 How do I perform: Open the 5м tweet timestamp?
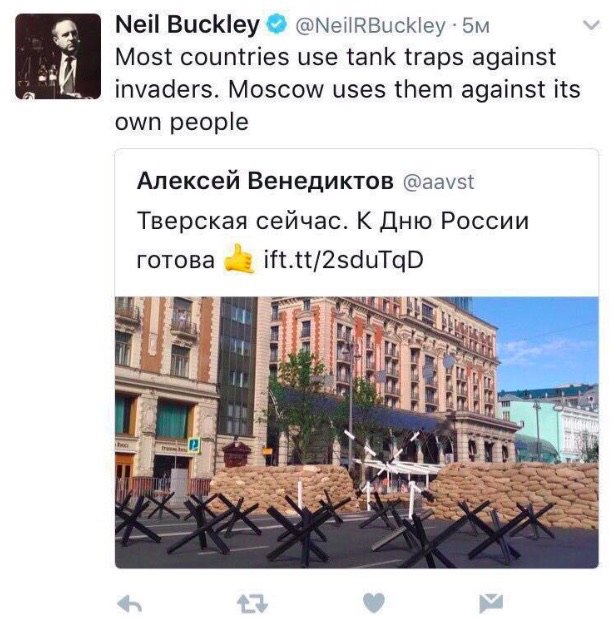tap(476, 26)
